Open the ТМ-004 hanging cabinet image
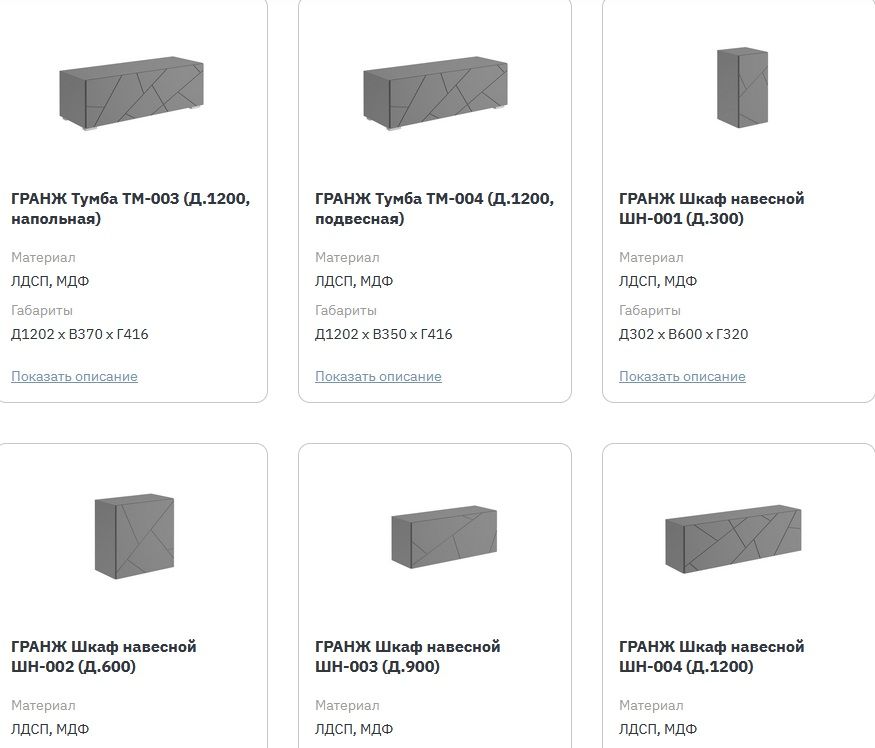 coord(435,93)
